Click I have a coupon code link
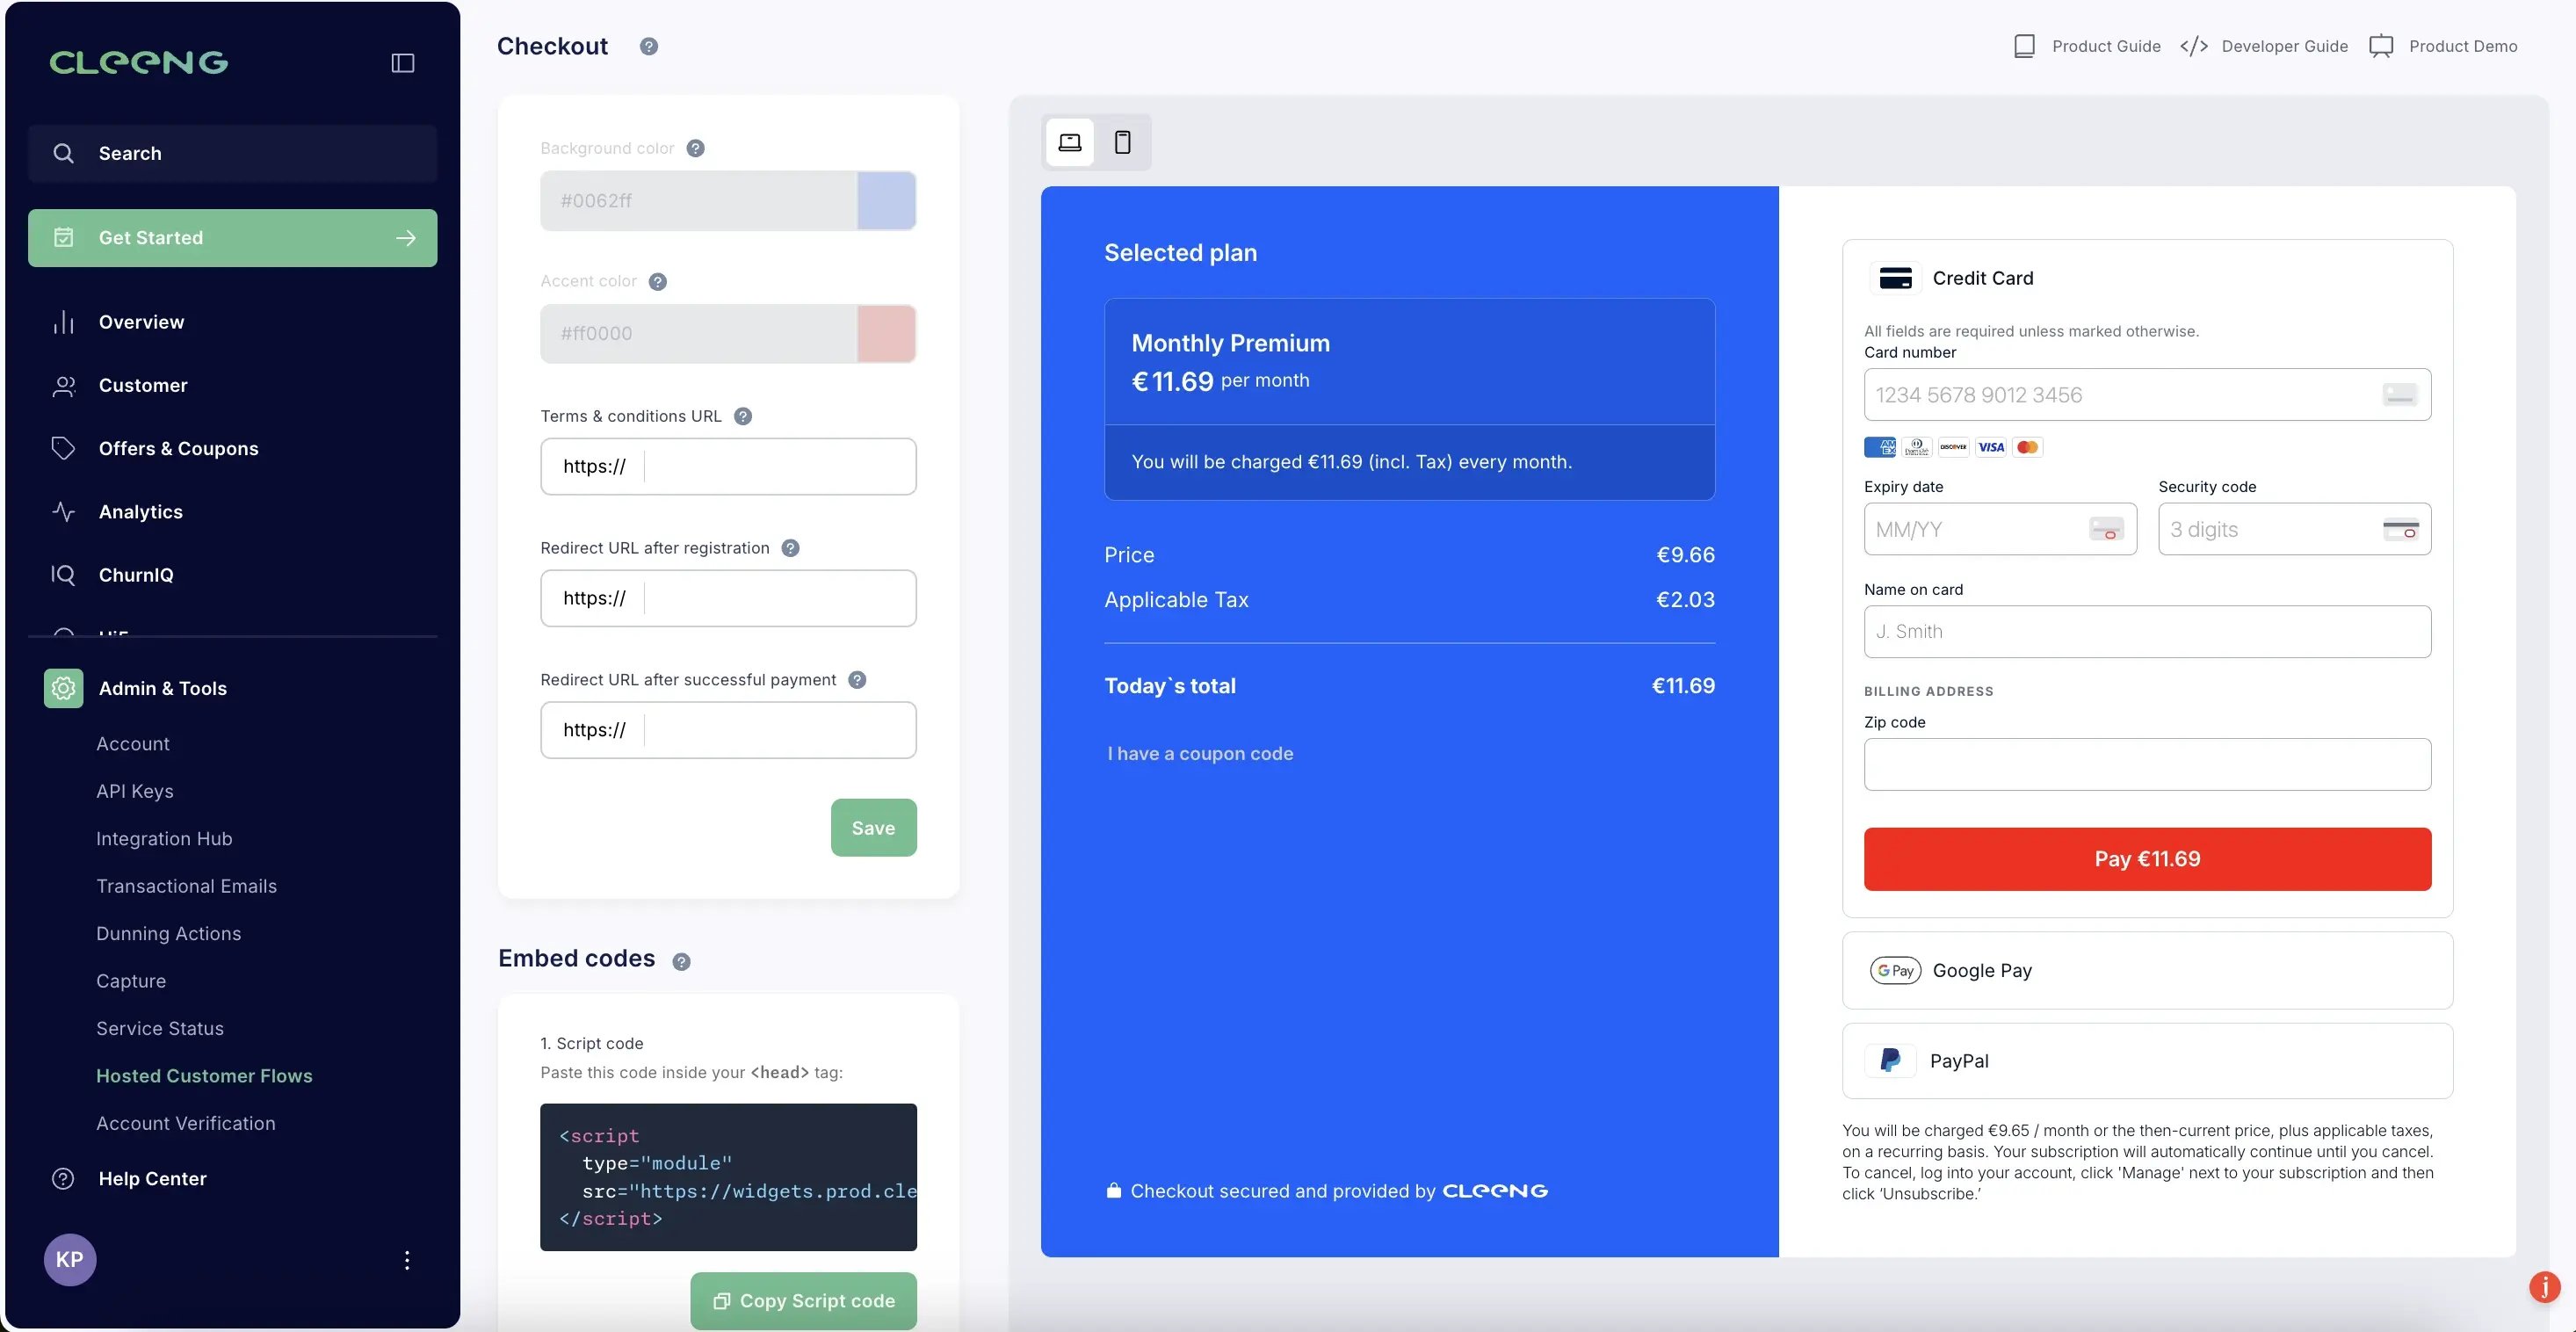Image resolution: width=2576 pixels, height=1332 pixels. (1200, 754)
